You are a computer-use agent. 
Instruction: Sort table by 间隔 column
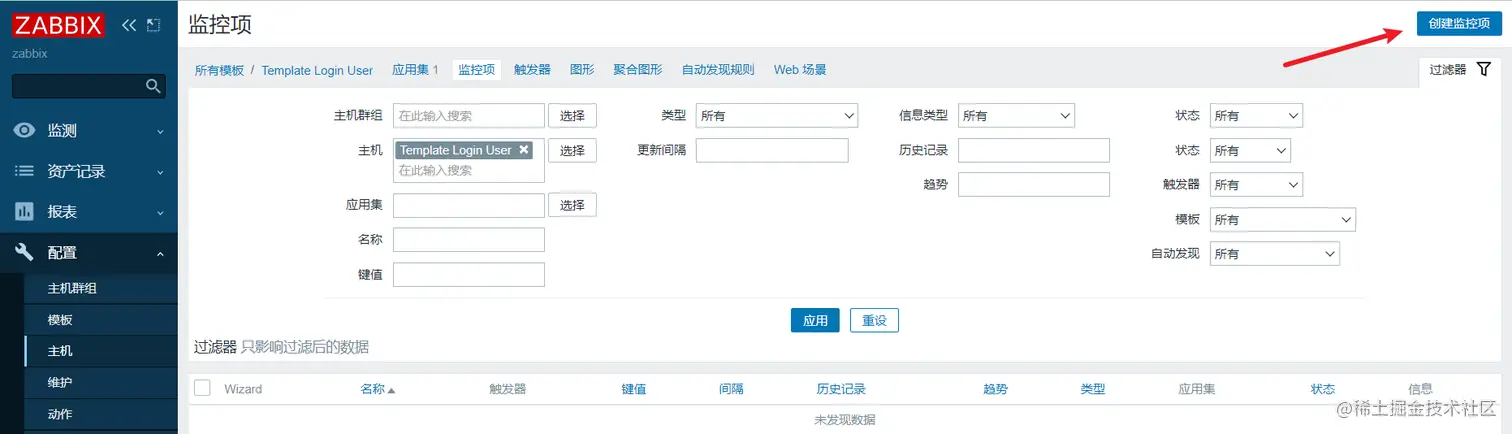731,389
